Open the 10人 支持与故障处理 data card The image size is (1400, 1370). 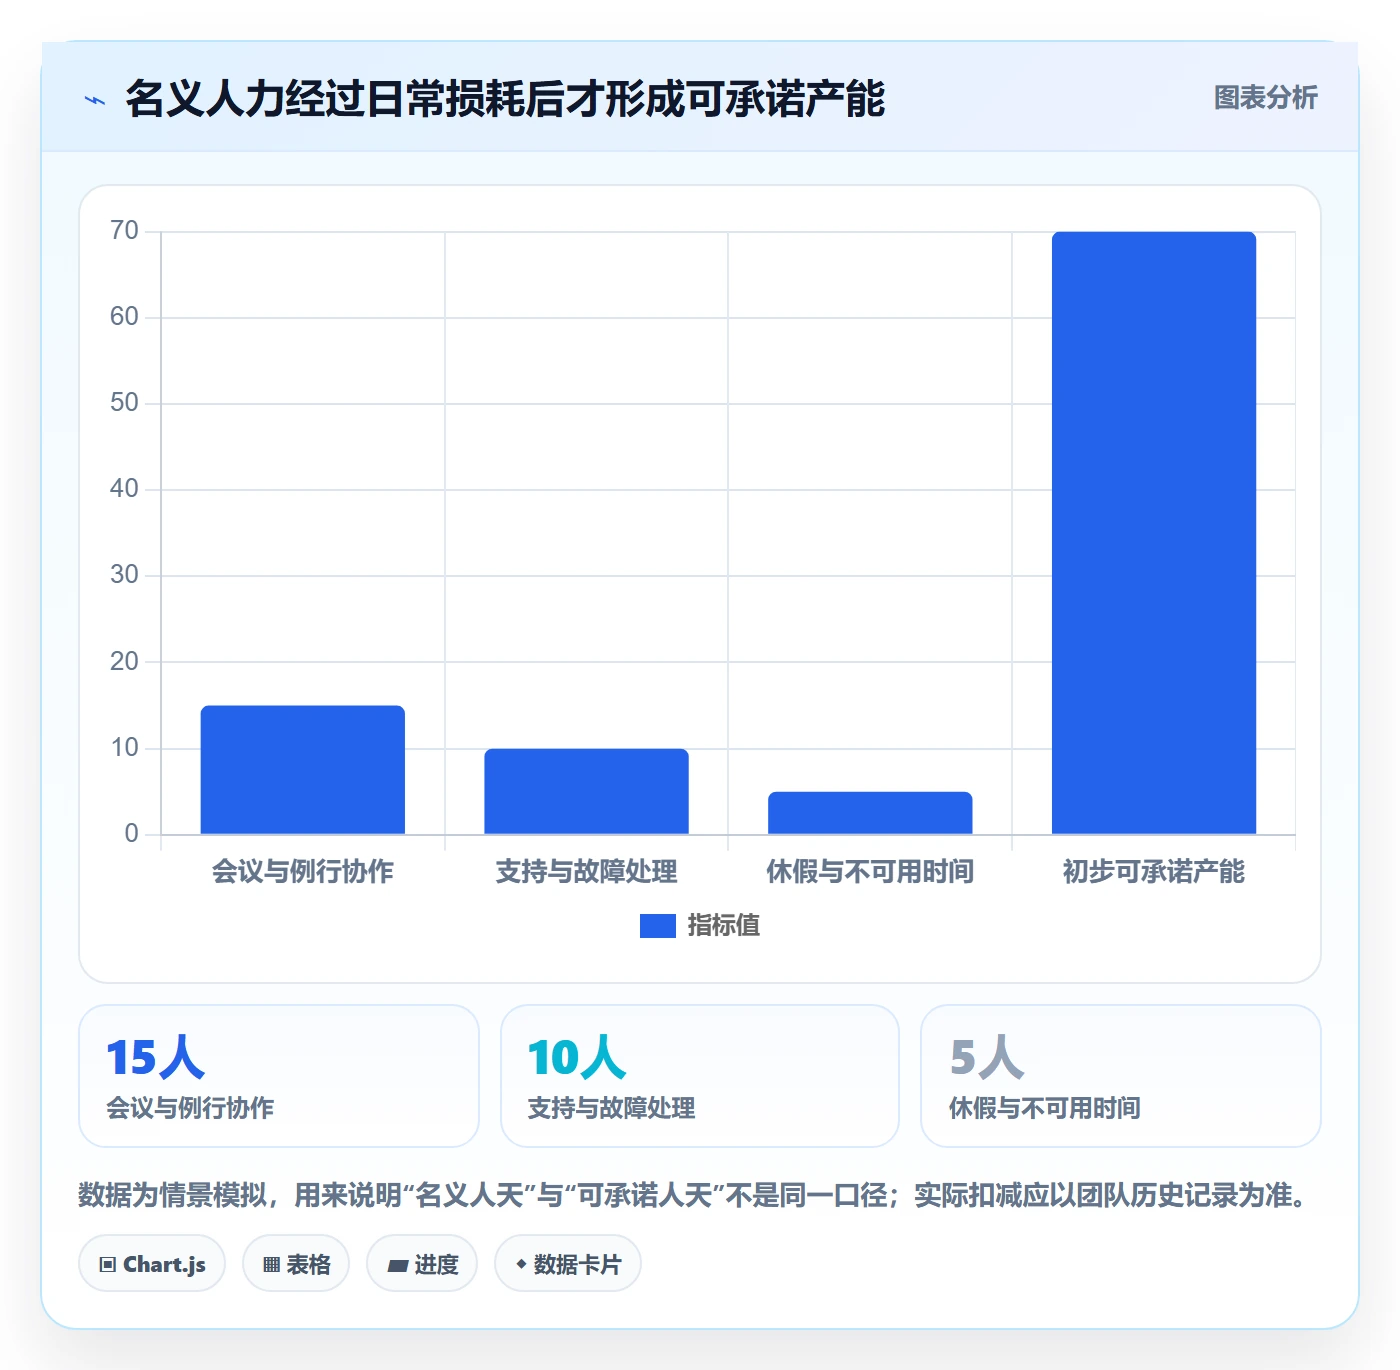700,1076
